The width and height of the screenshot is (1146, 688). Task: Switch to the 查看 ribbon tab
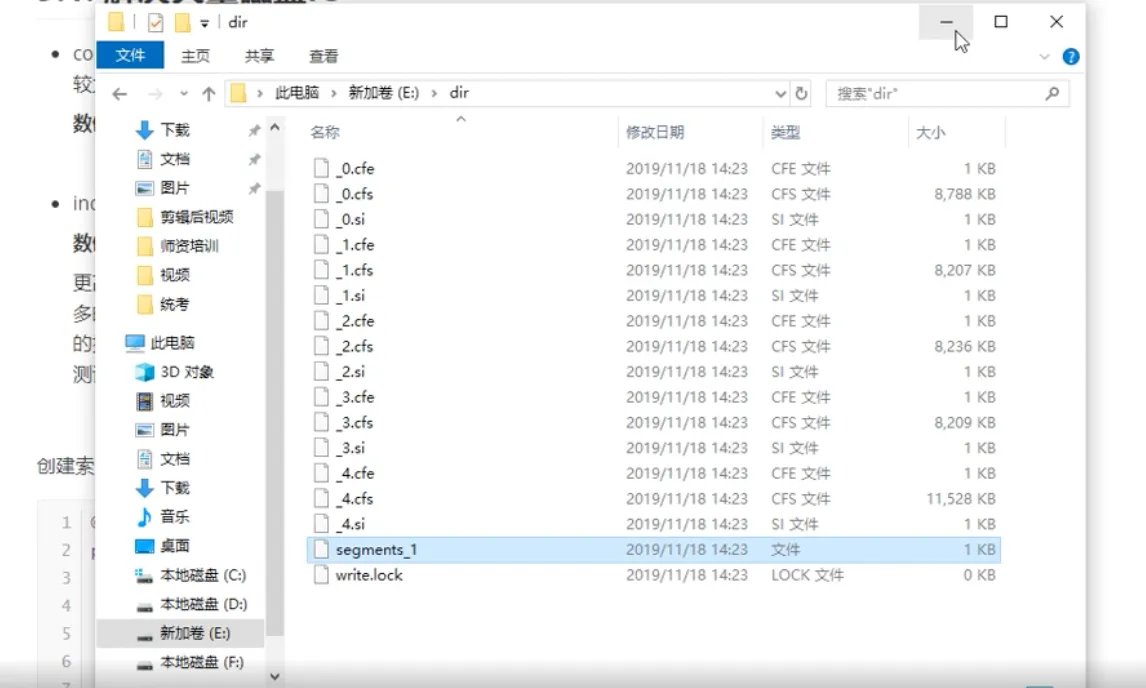click(323, 56)
